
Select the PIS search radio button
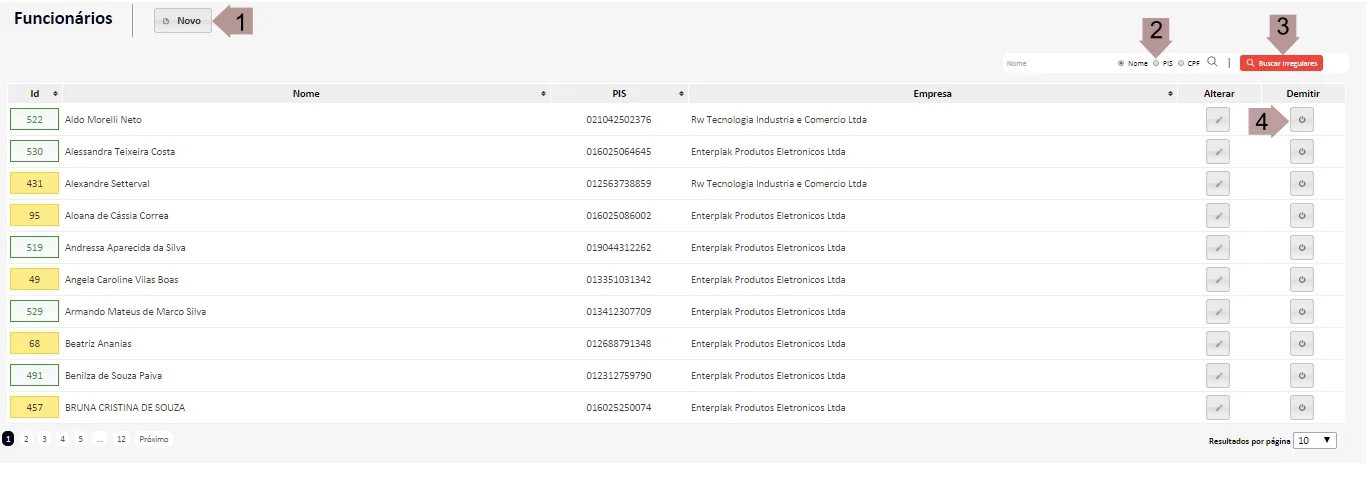tap(1156, 63)
